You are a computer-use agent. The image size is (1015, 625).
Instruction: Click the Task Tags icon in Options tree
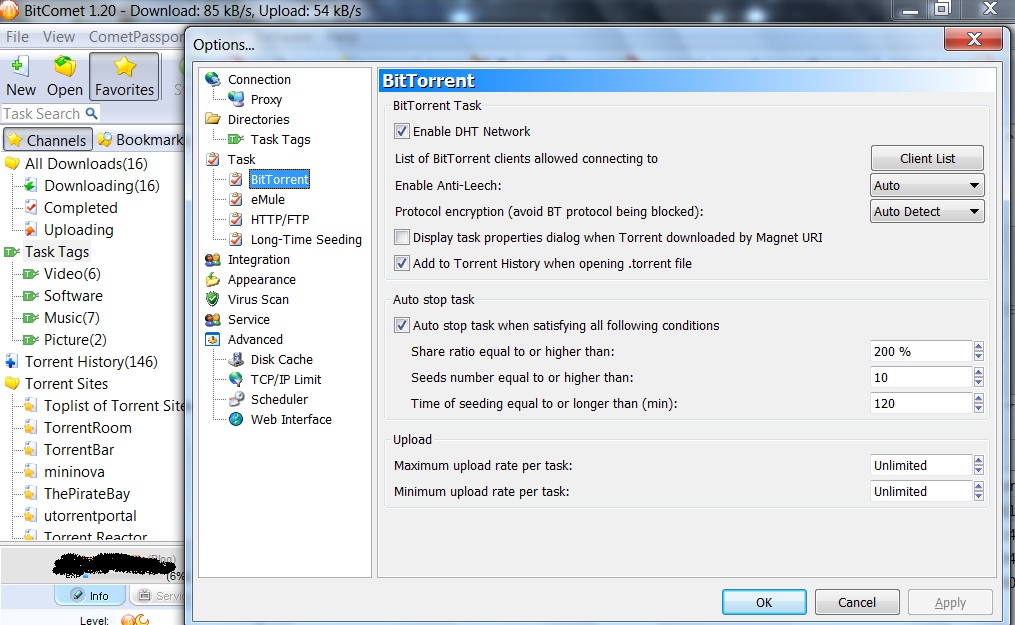[236, 139]
